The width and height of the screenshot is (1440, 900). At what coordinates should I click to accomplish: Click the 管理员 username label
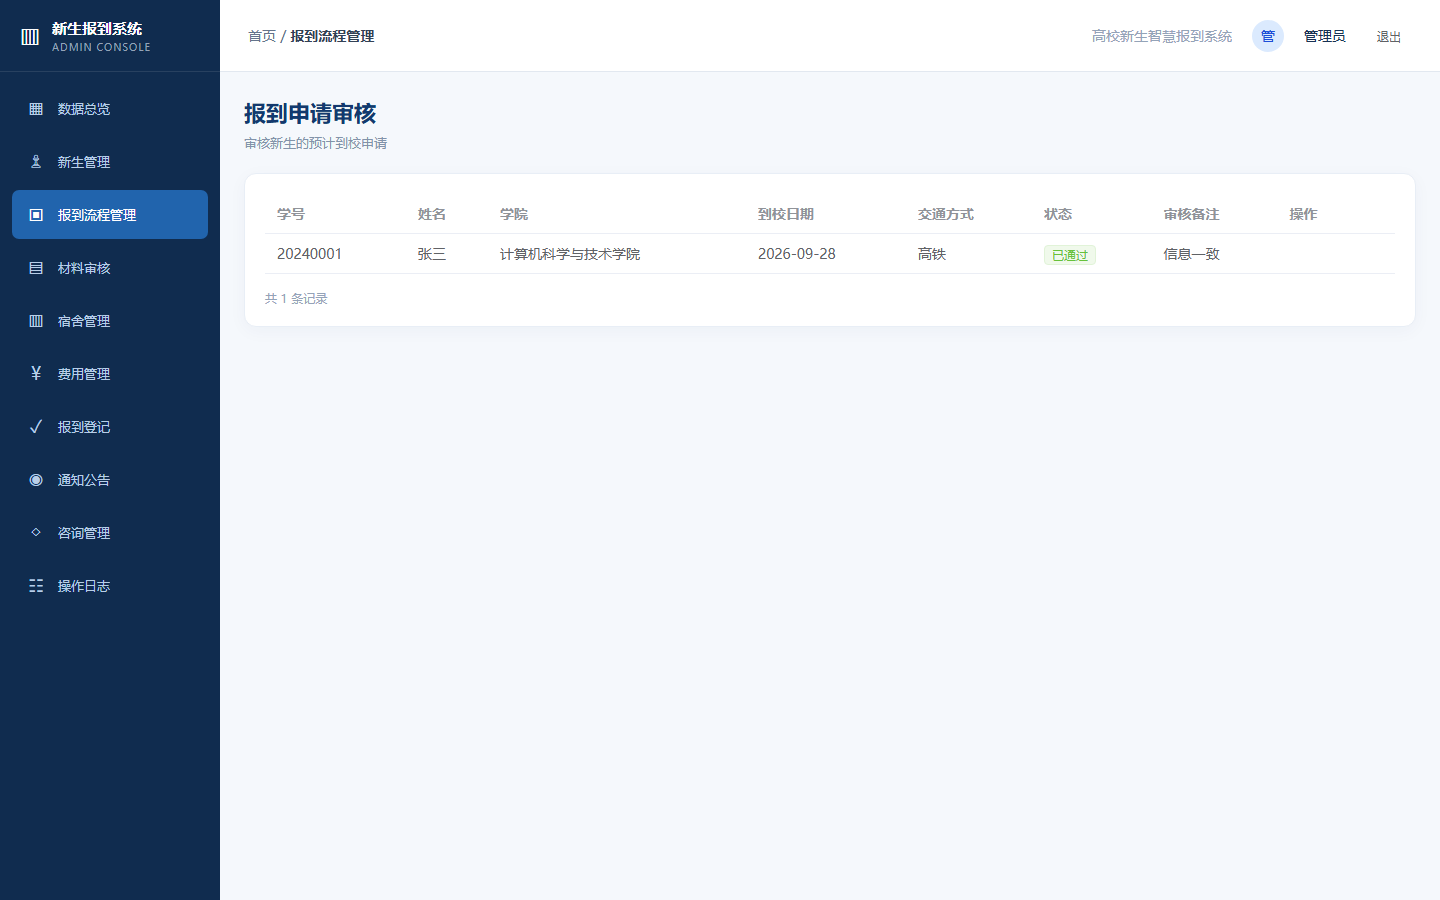(1325, 36)
